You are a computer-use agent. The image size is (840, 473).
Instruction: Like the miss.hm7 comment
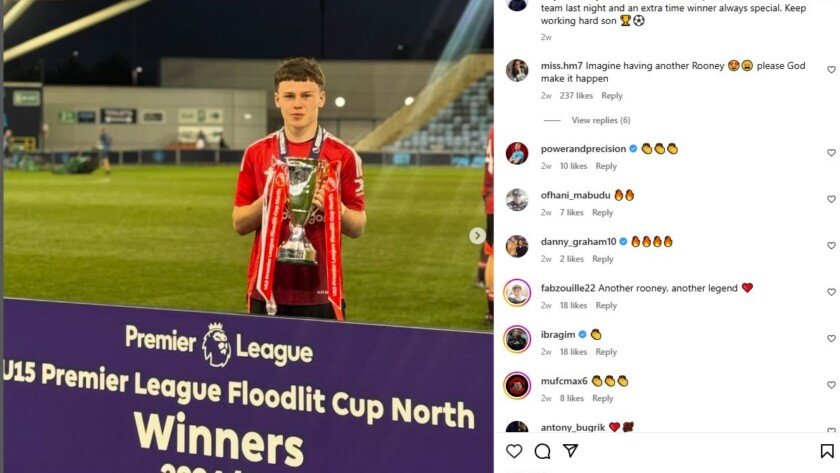(x=831, y=70)
